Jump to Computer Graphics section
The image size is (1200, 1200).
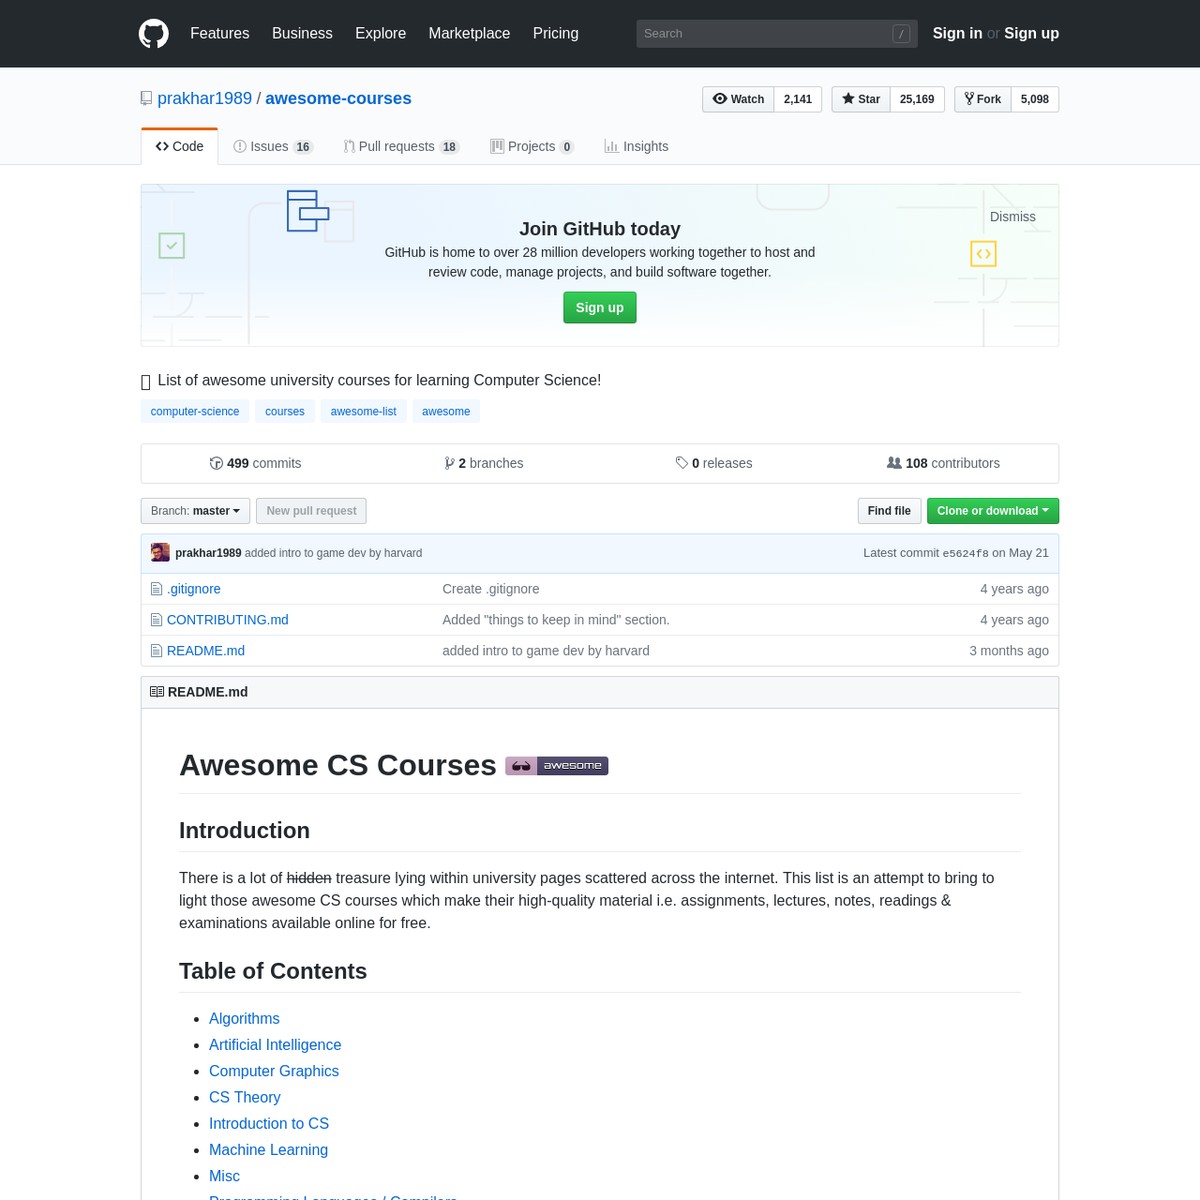click(274, 1071)
